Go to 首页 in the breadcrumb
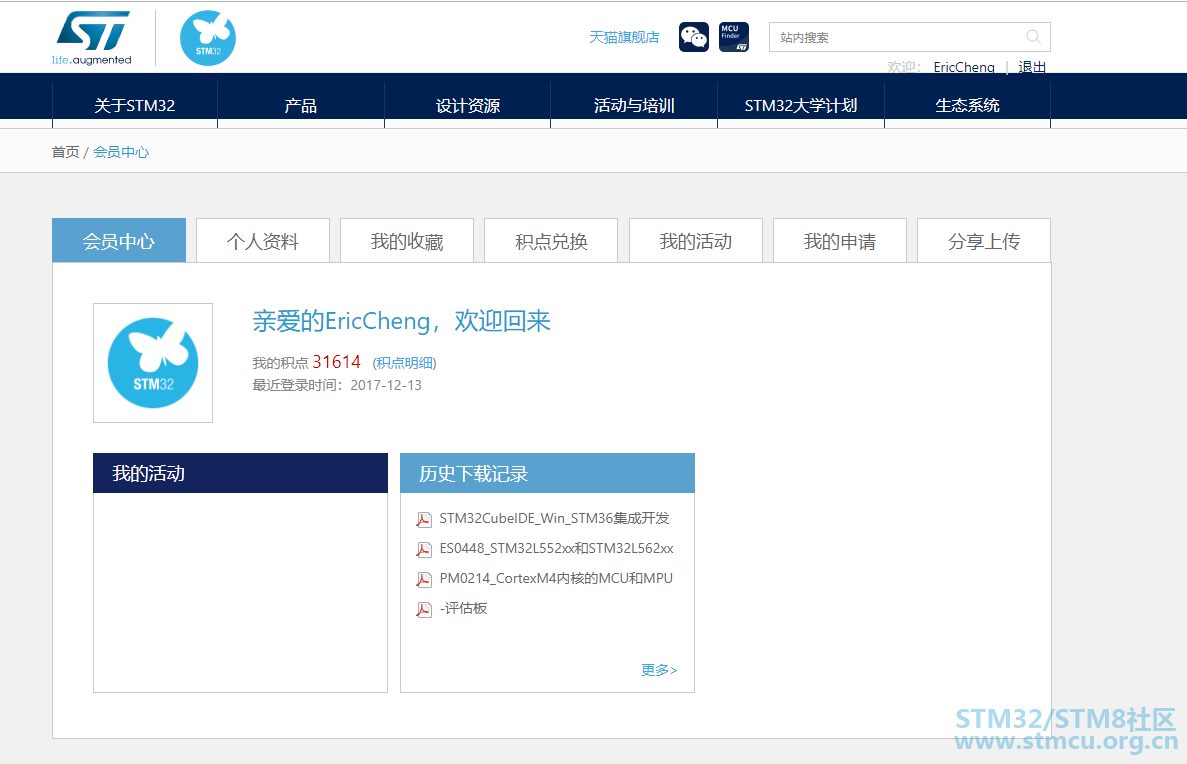Image resolution: width=1187 pixels, height=764 pixels. coord(65,152)
